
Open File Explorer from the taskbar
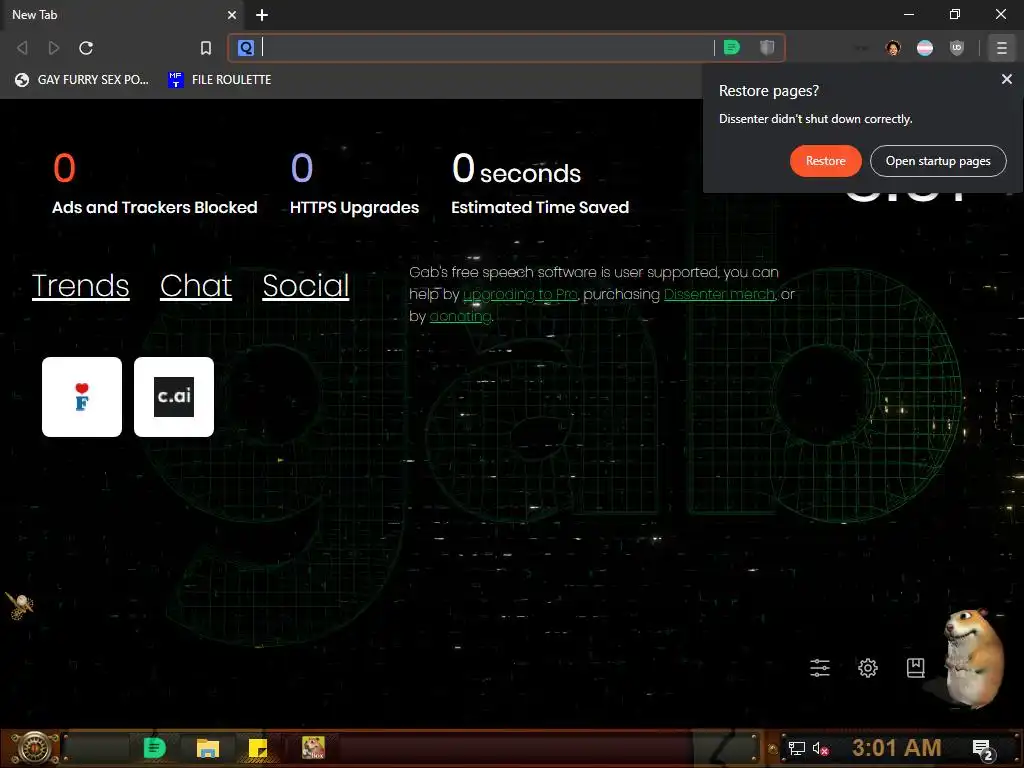208,748
